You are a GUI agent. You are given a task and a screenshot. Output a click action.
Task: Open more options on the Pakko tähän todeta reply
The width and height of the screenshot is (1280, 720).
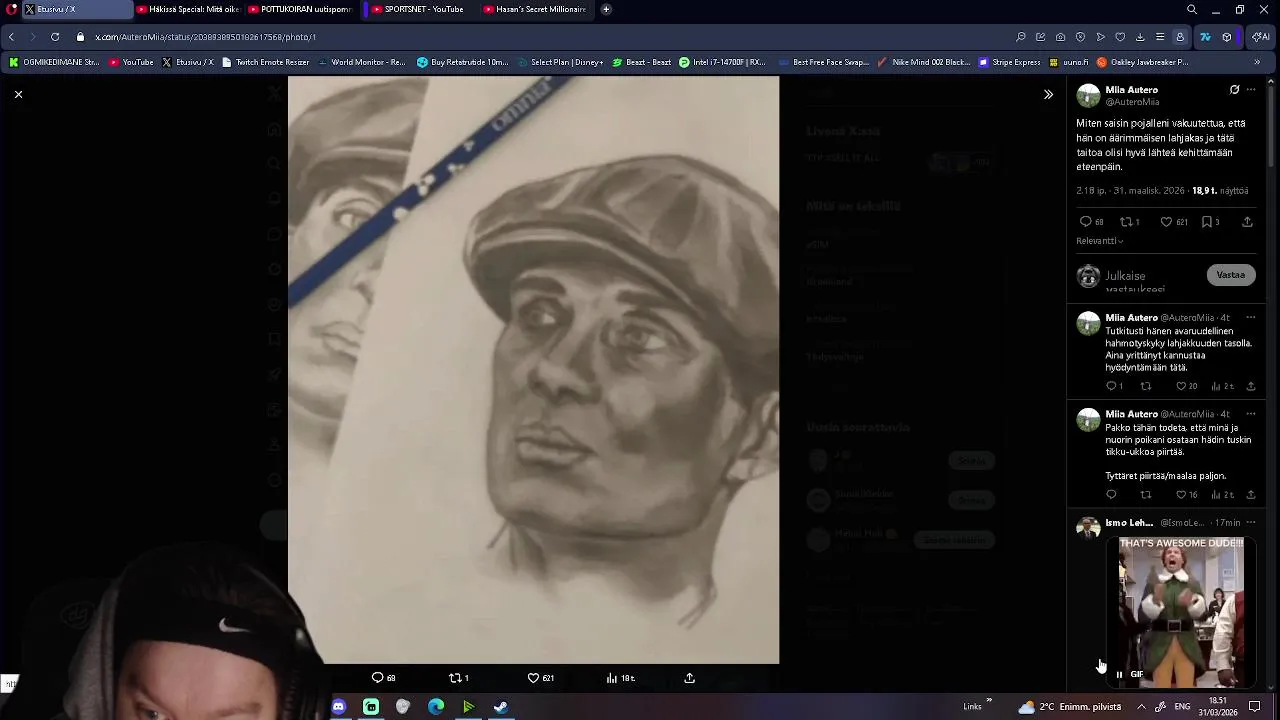click(x=1250, y=414)
